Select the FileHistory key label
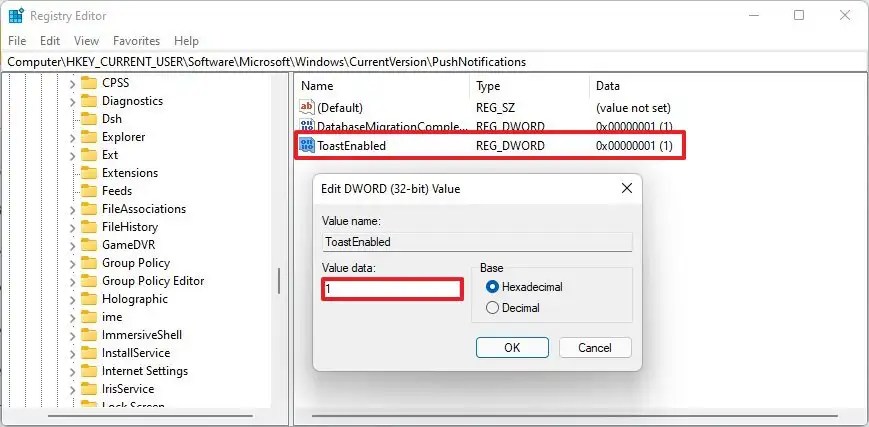 (130, 227)
